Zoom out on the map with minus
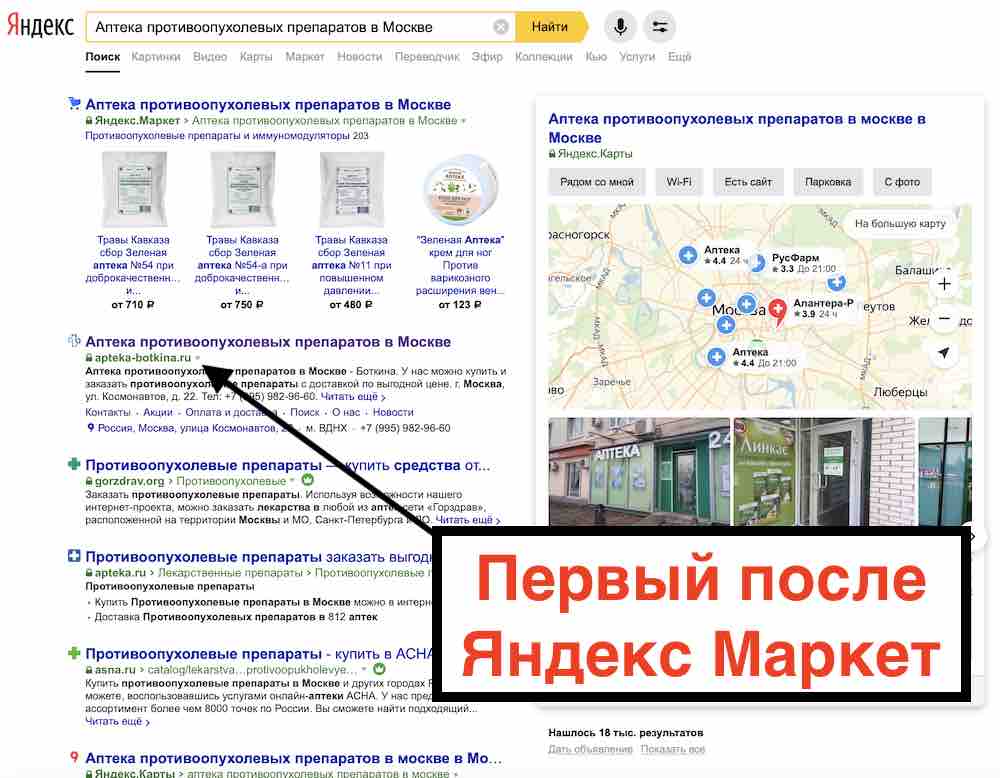The height and width of the screenshot is (778, 1000). (945, 318)
